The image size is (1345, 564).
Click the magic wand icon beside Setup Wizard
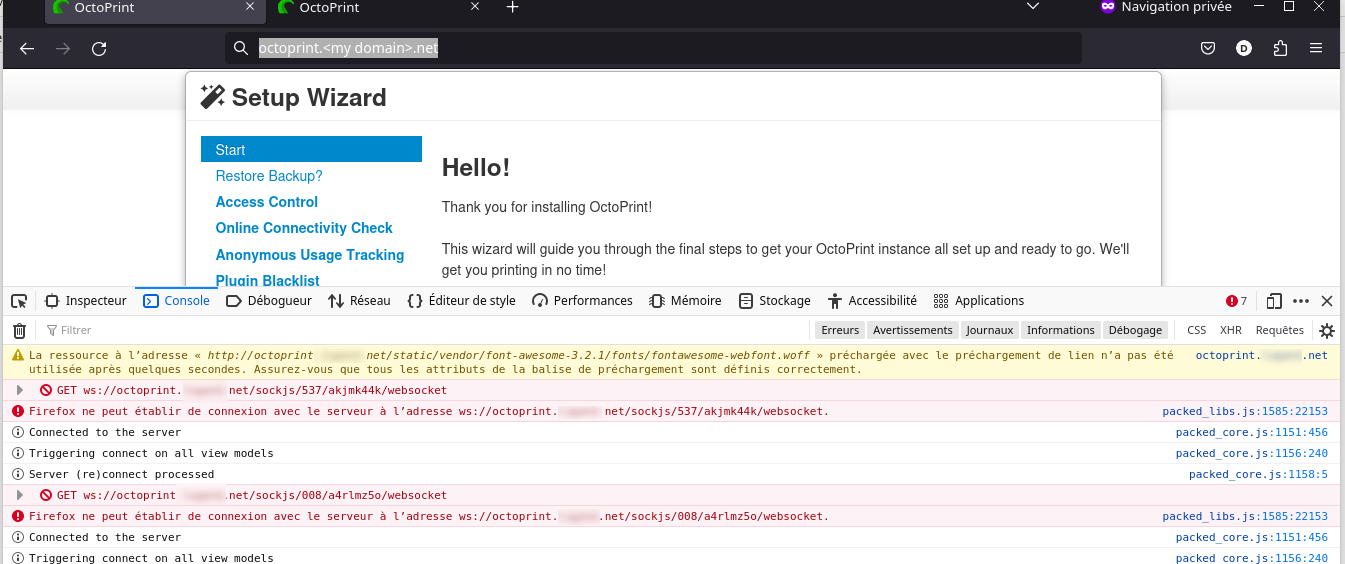point(212,96)
